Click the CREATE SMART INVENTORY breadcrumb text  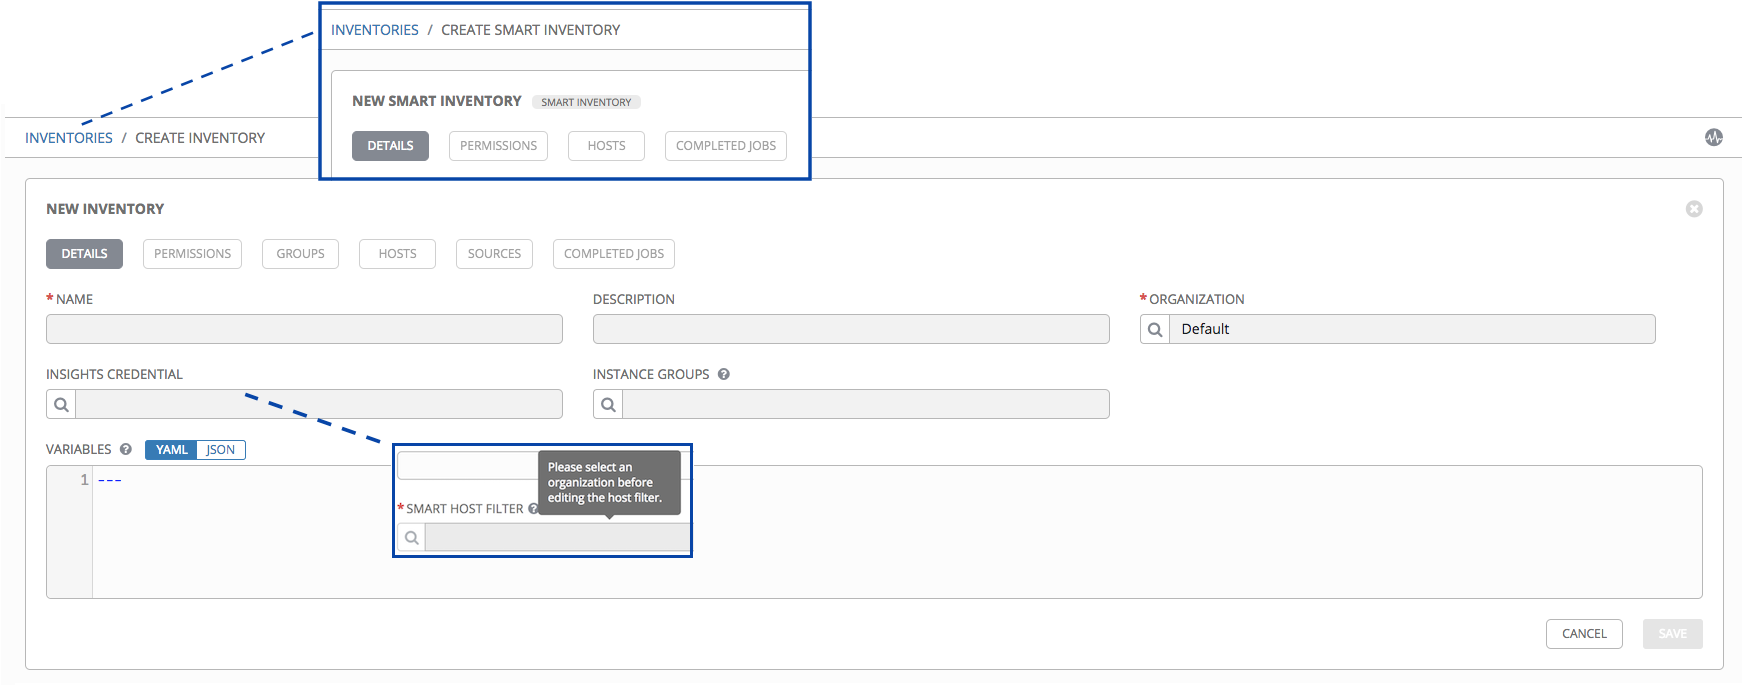tap(531, 30)
